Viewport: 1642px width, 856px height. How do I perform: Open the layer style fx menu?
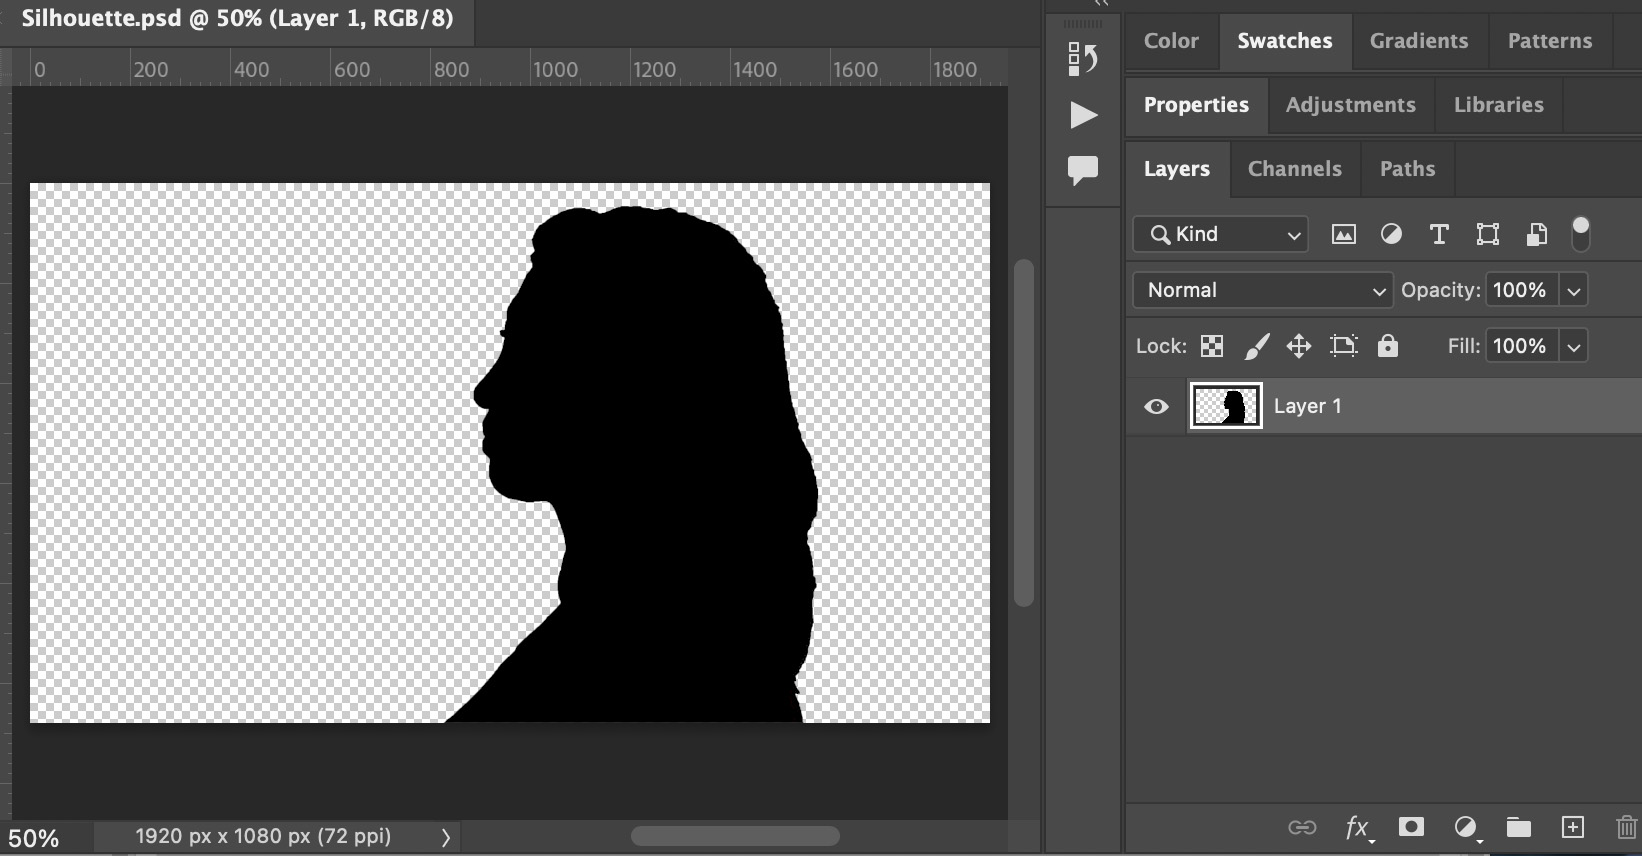[x=1357, y=827]
